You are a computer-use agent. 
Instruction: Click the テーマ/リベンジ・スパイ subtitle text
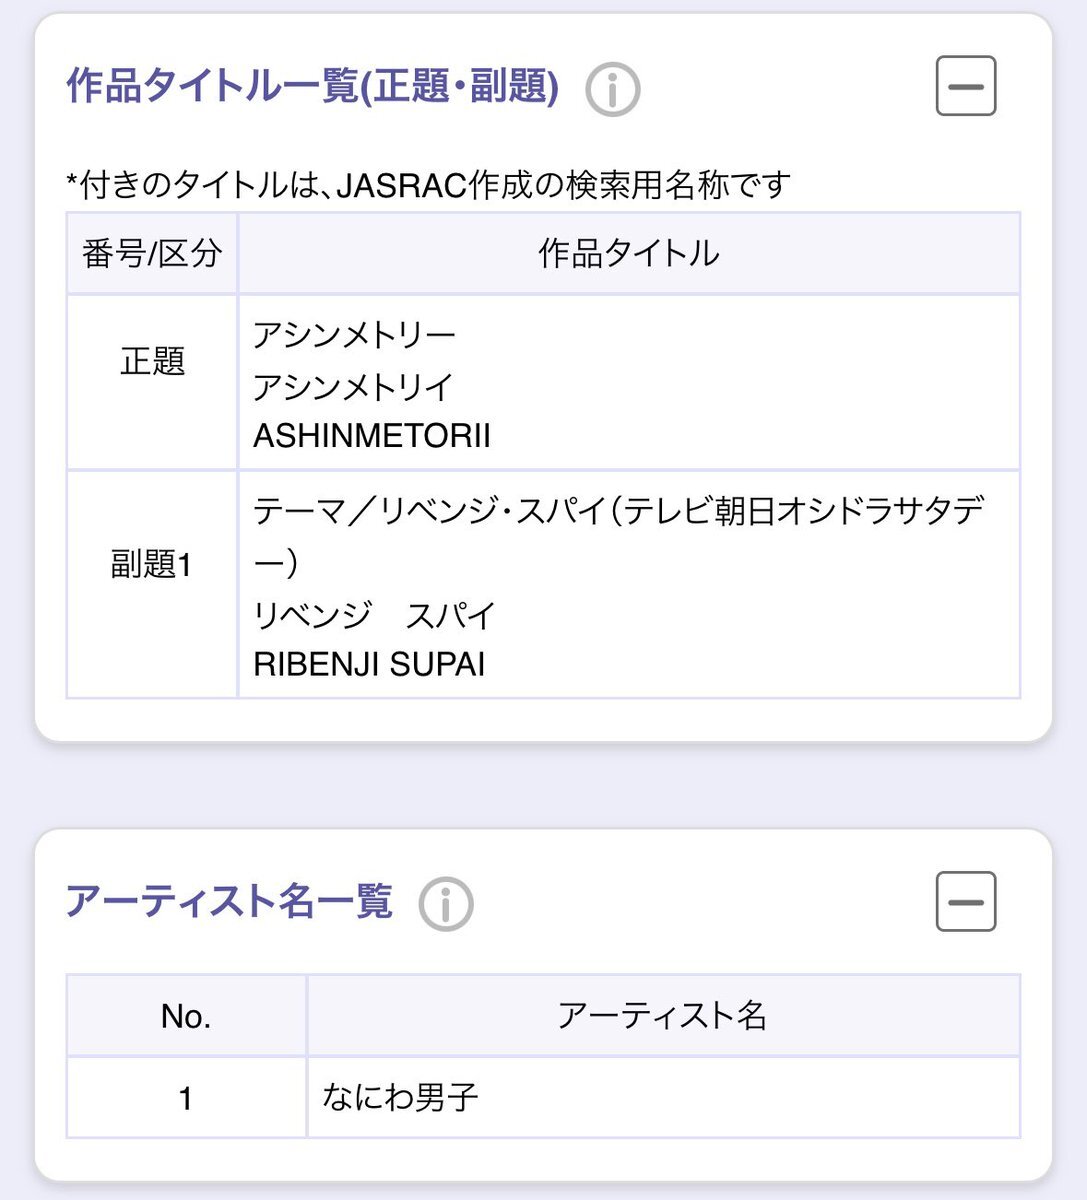[619, 537]
